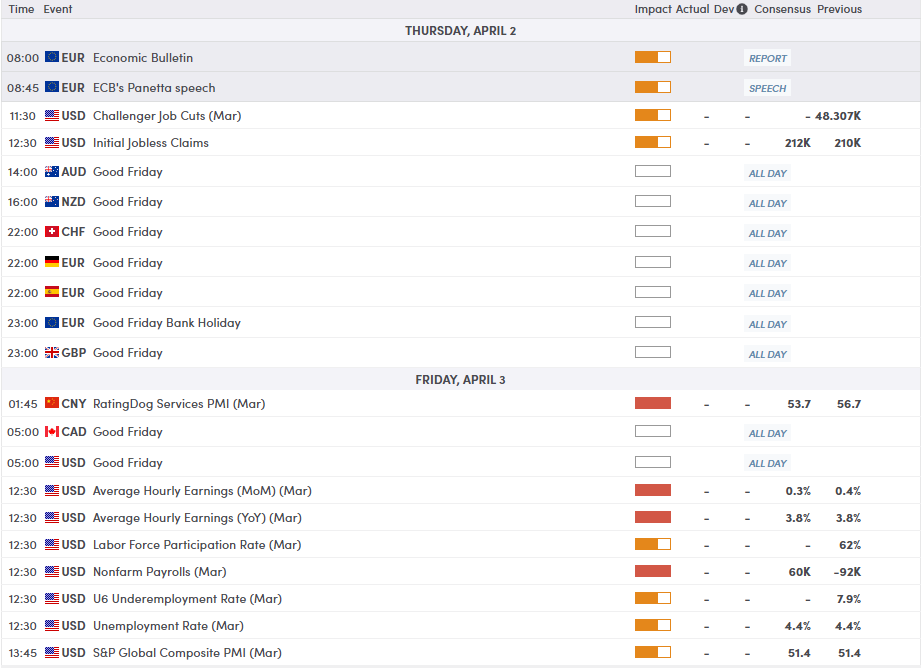Image resolution: width=921 pixels, height=668 pixels.
Task: Click previous value -92K for Nonfarm Payrolls
Action: pyautogui.click(x=847, y=572)
